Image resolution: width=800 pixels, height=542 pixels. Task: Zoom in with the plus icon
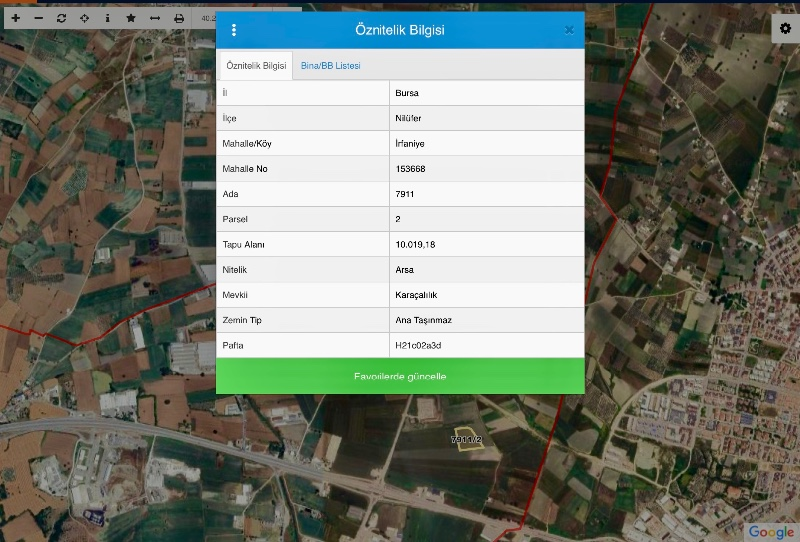[15, 18]
